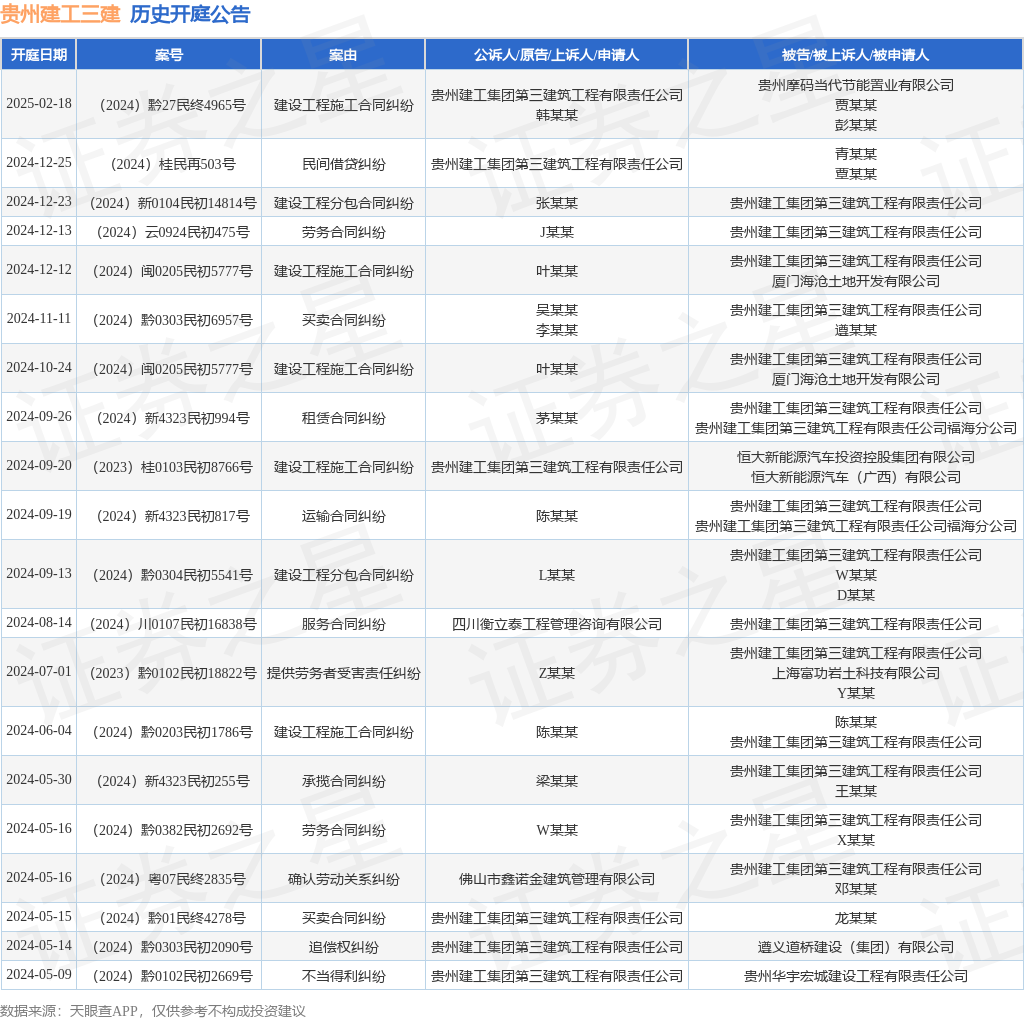Click the date 2024-05-30

point(39,779)
